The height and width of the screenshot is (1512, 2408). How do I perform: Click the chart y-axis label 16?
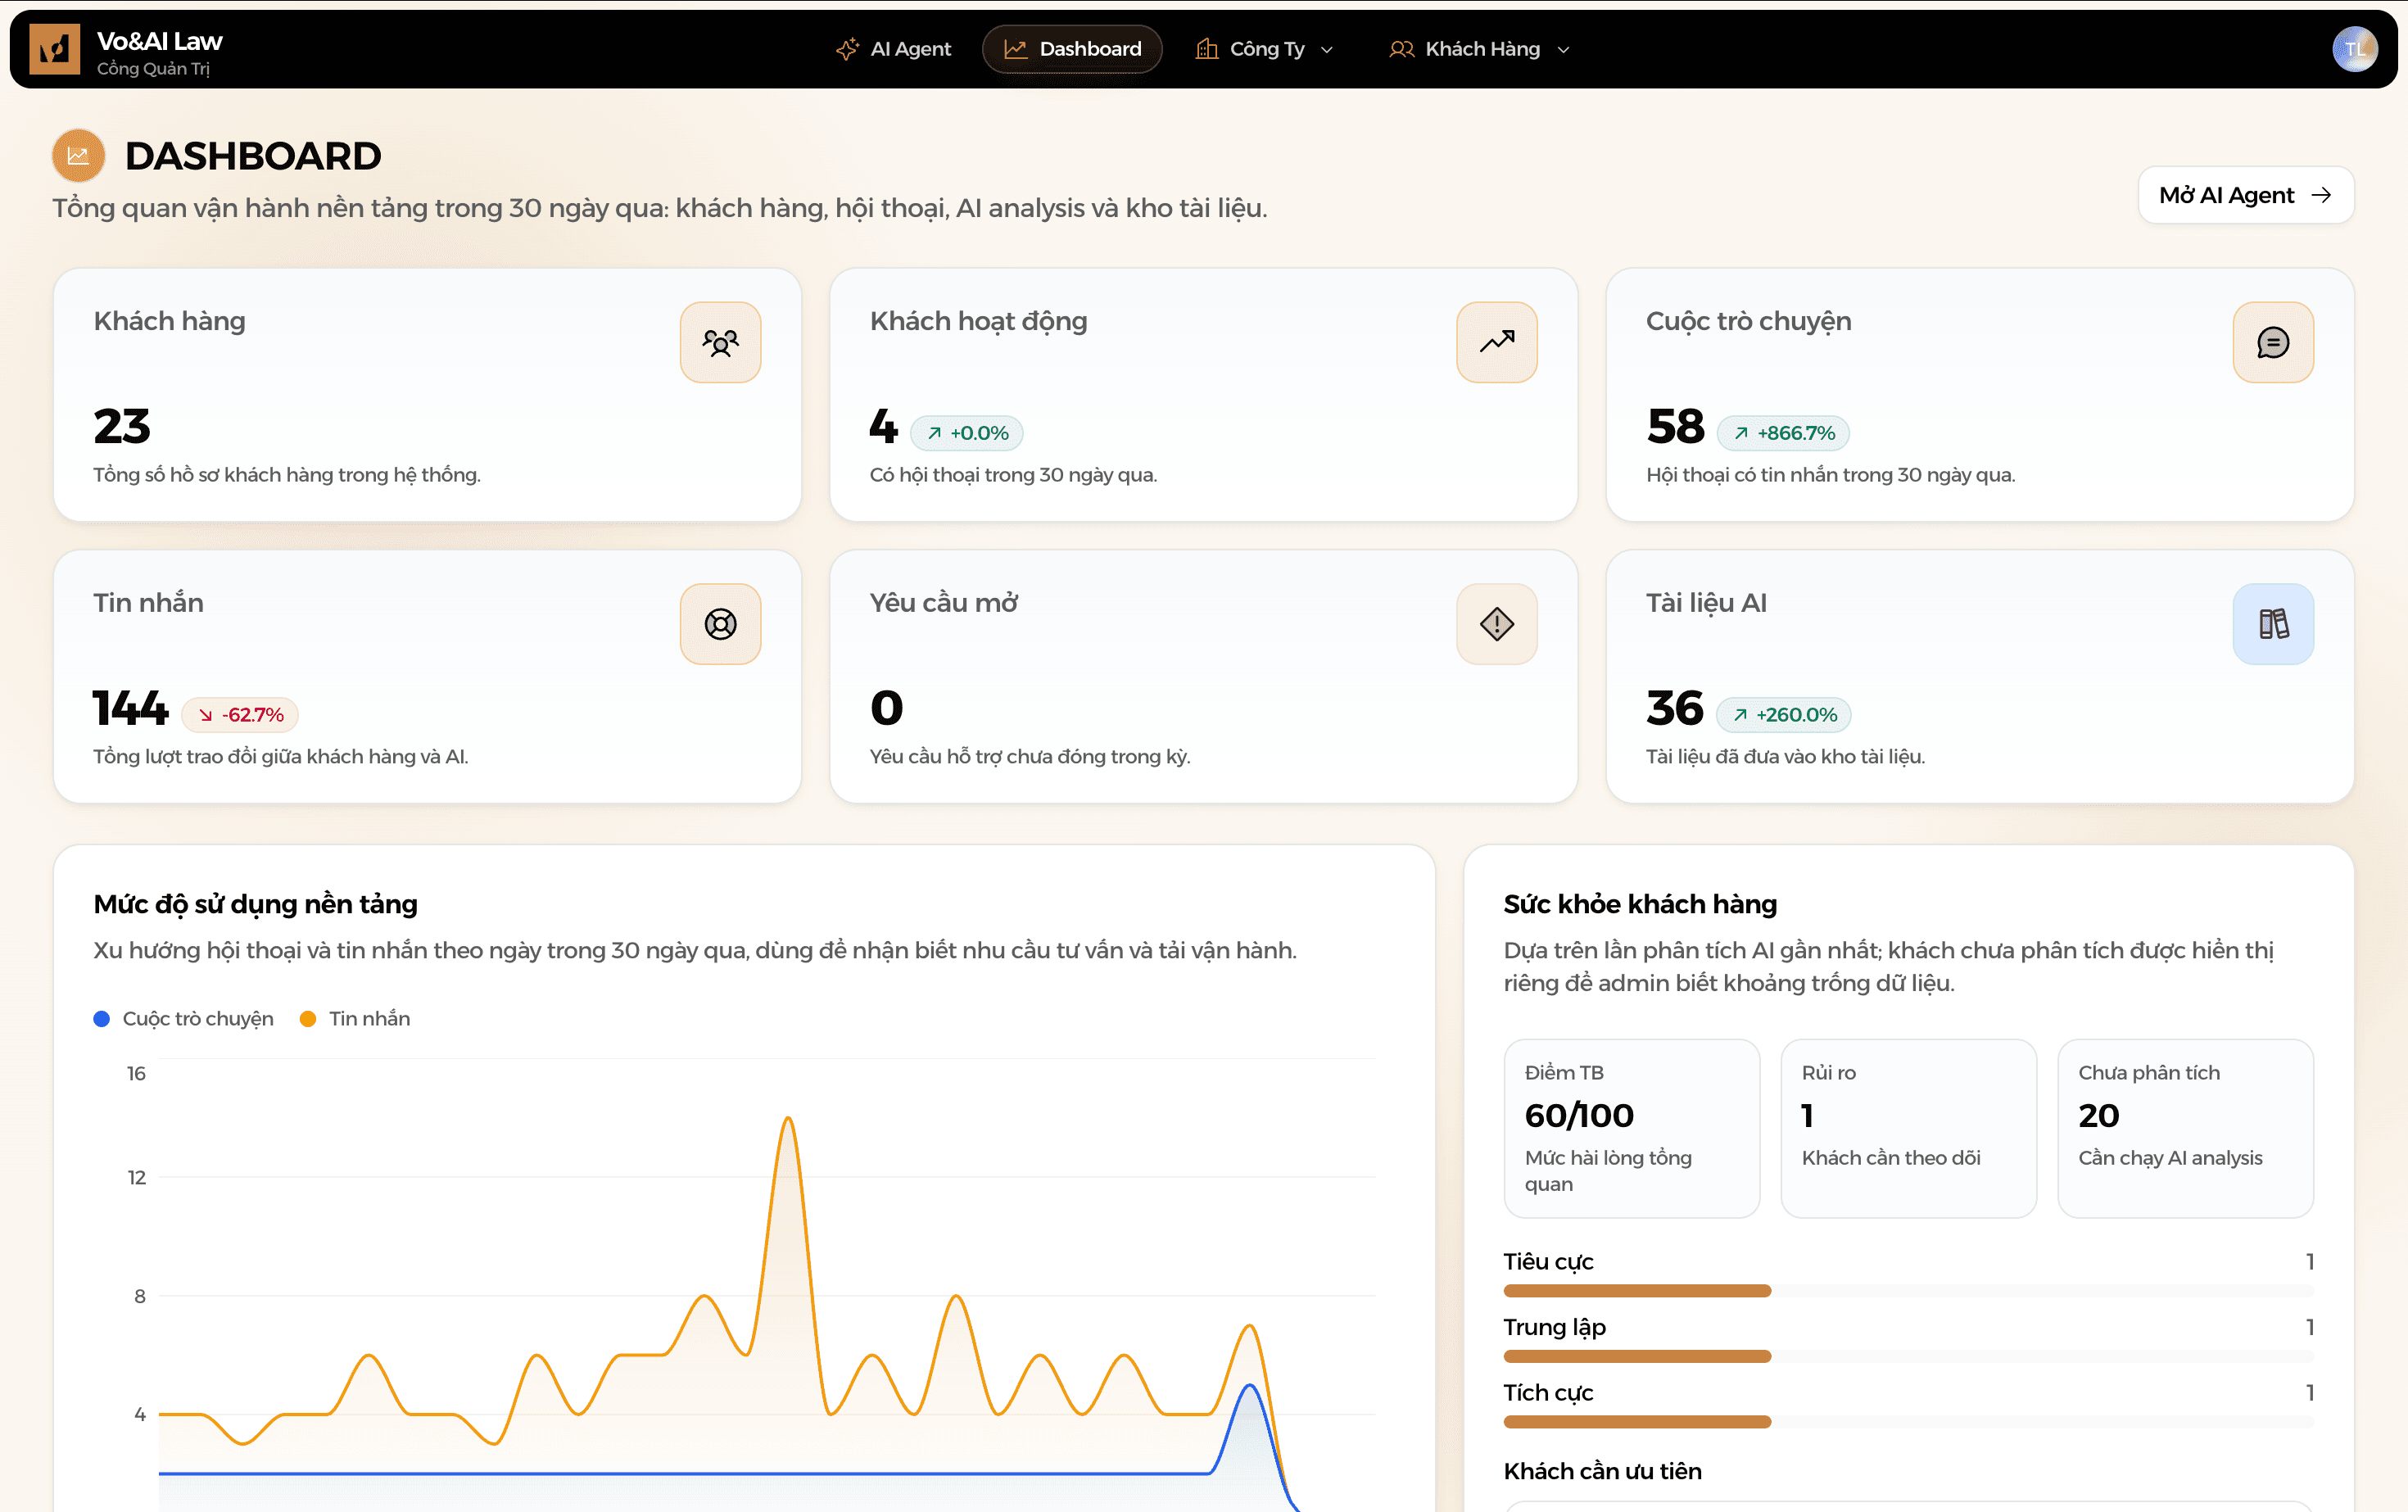click(136, 1073)
